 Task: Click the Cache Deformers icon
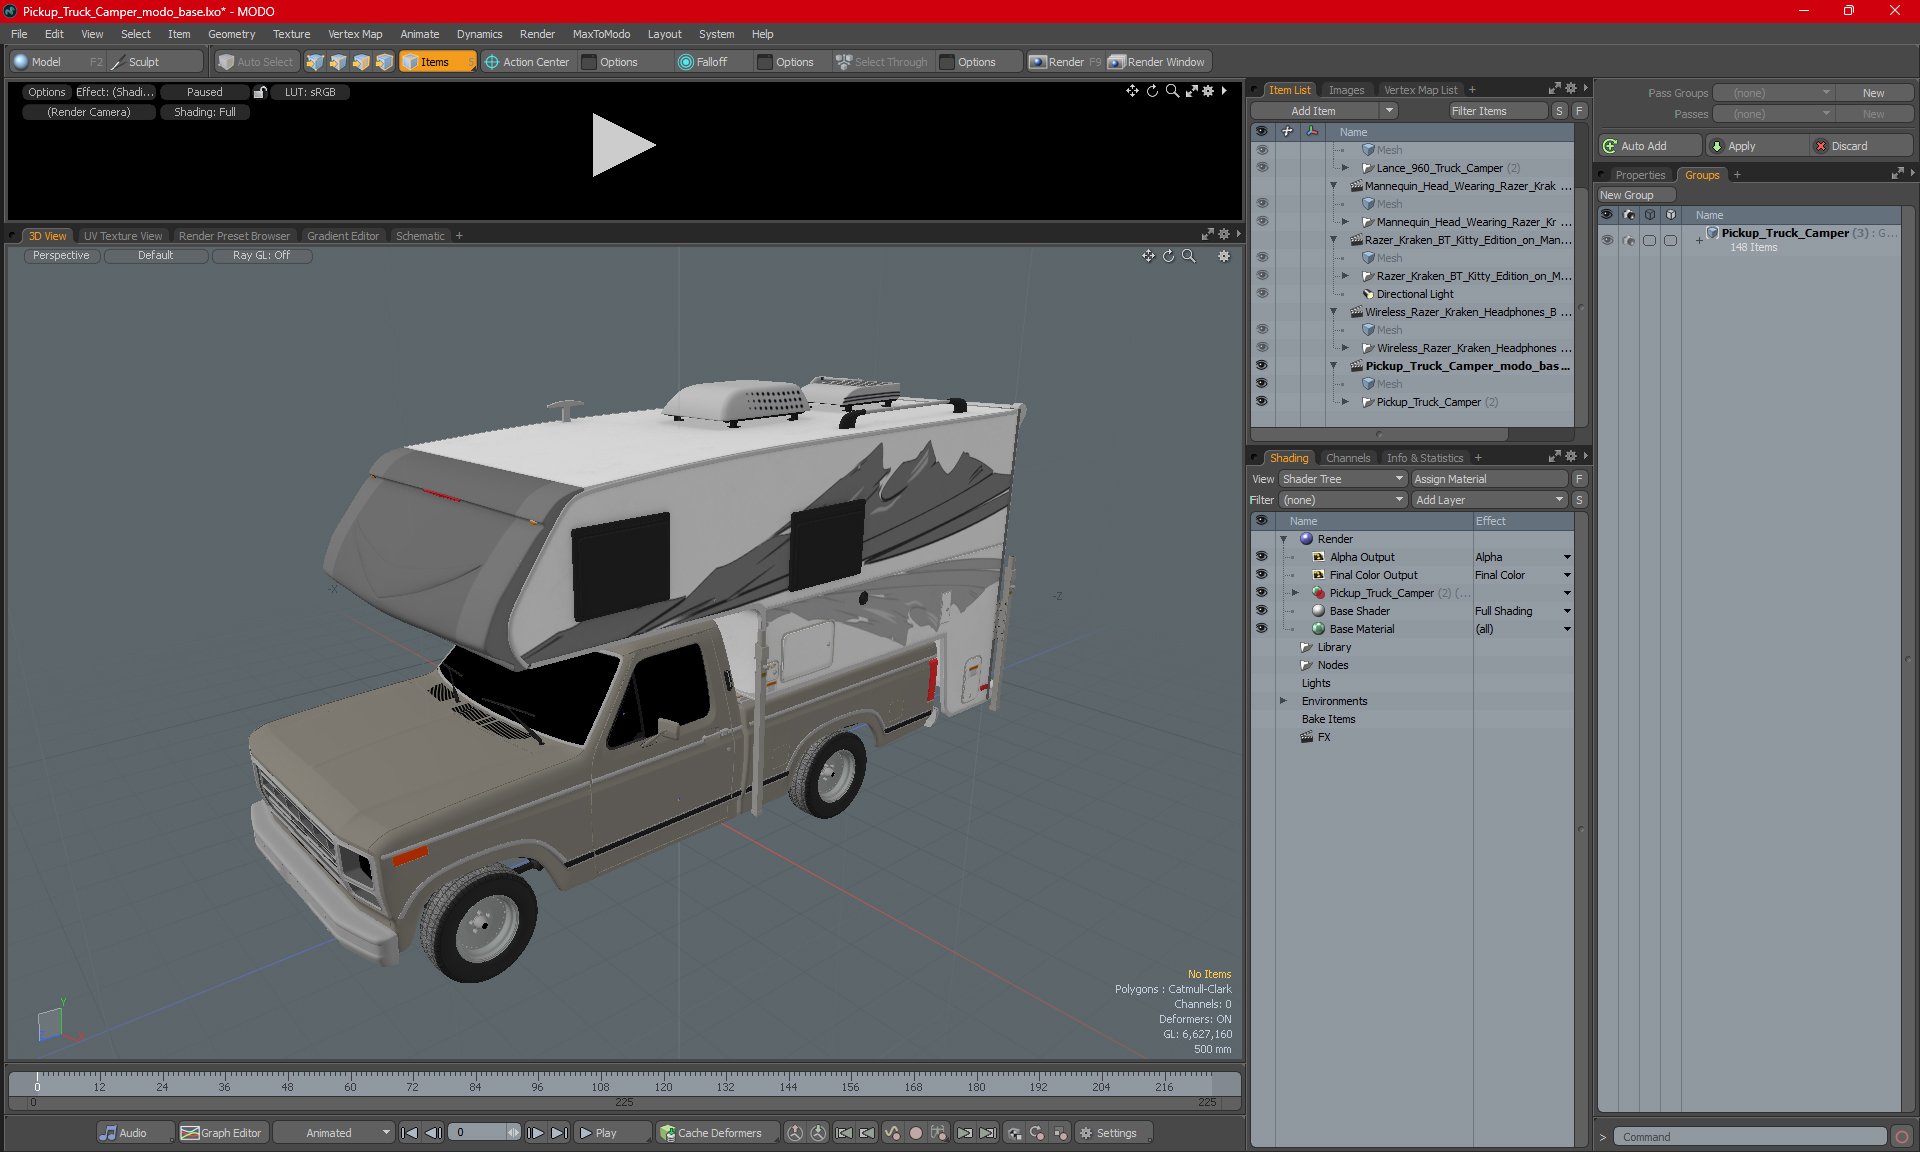pos(667,1133)
